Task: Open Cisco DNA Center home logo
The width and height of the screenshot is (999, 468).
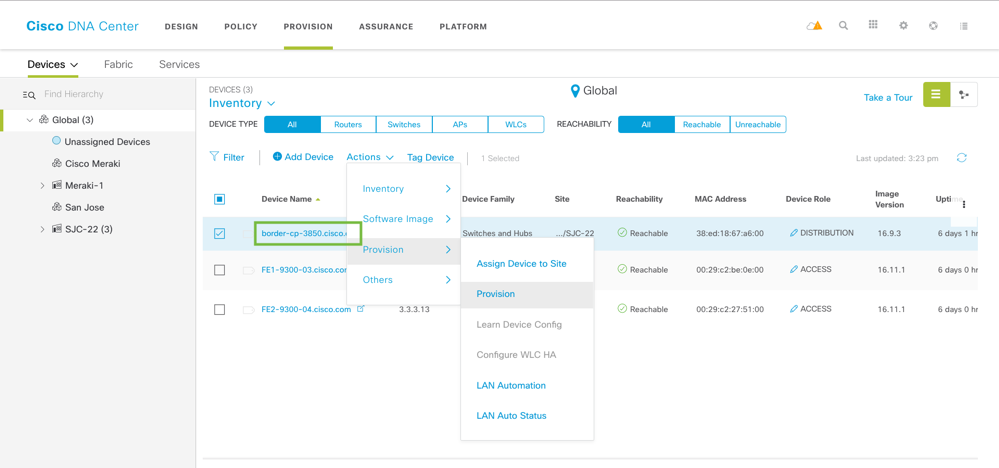Action: click(x=82, y=26)
